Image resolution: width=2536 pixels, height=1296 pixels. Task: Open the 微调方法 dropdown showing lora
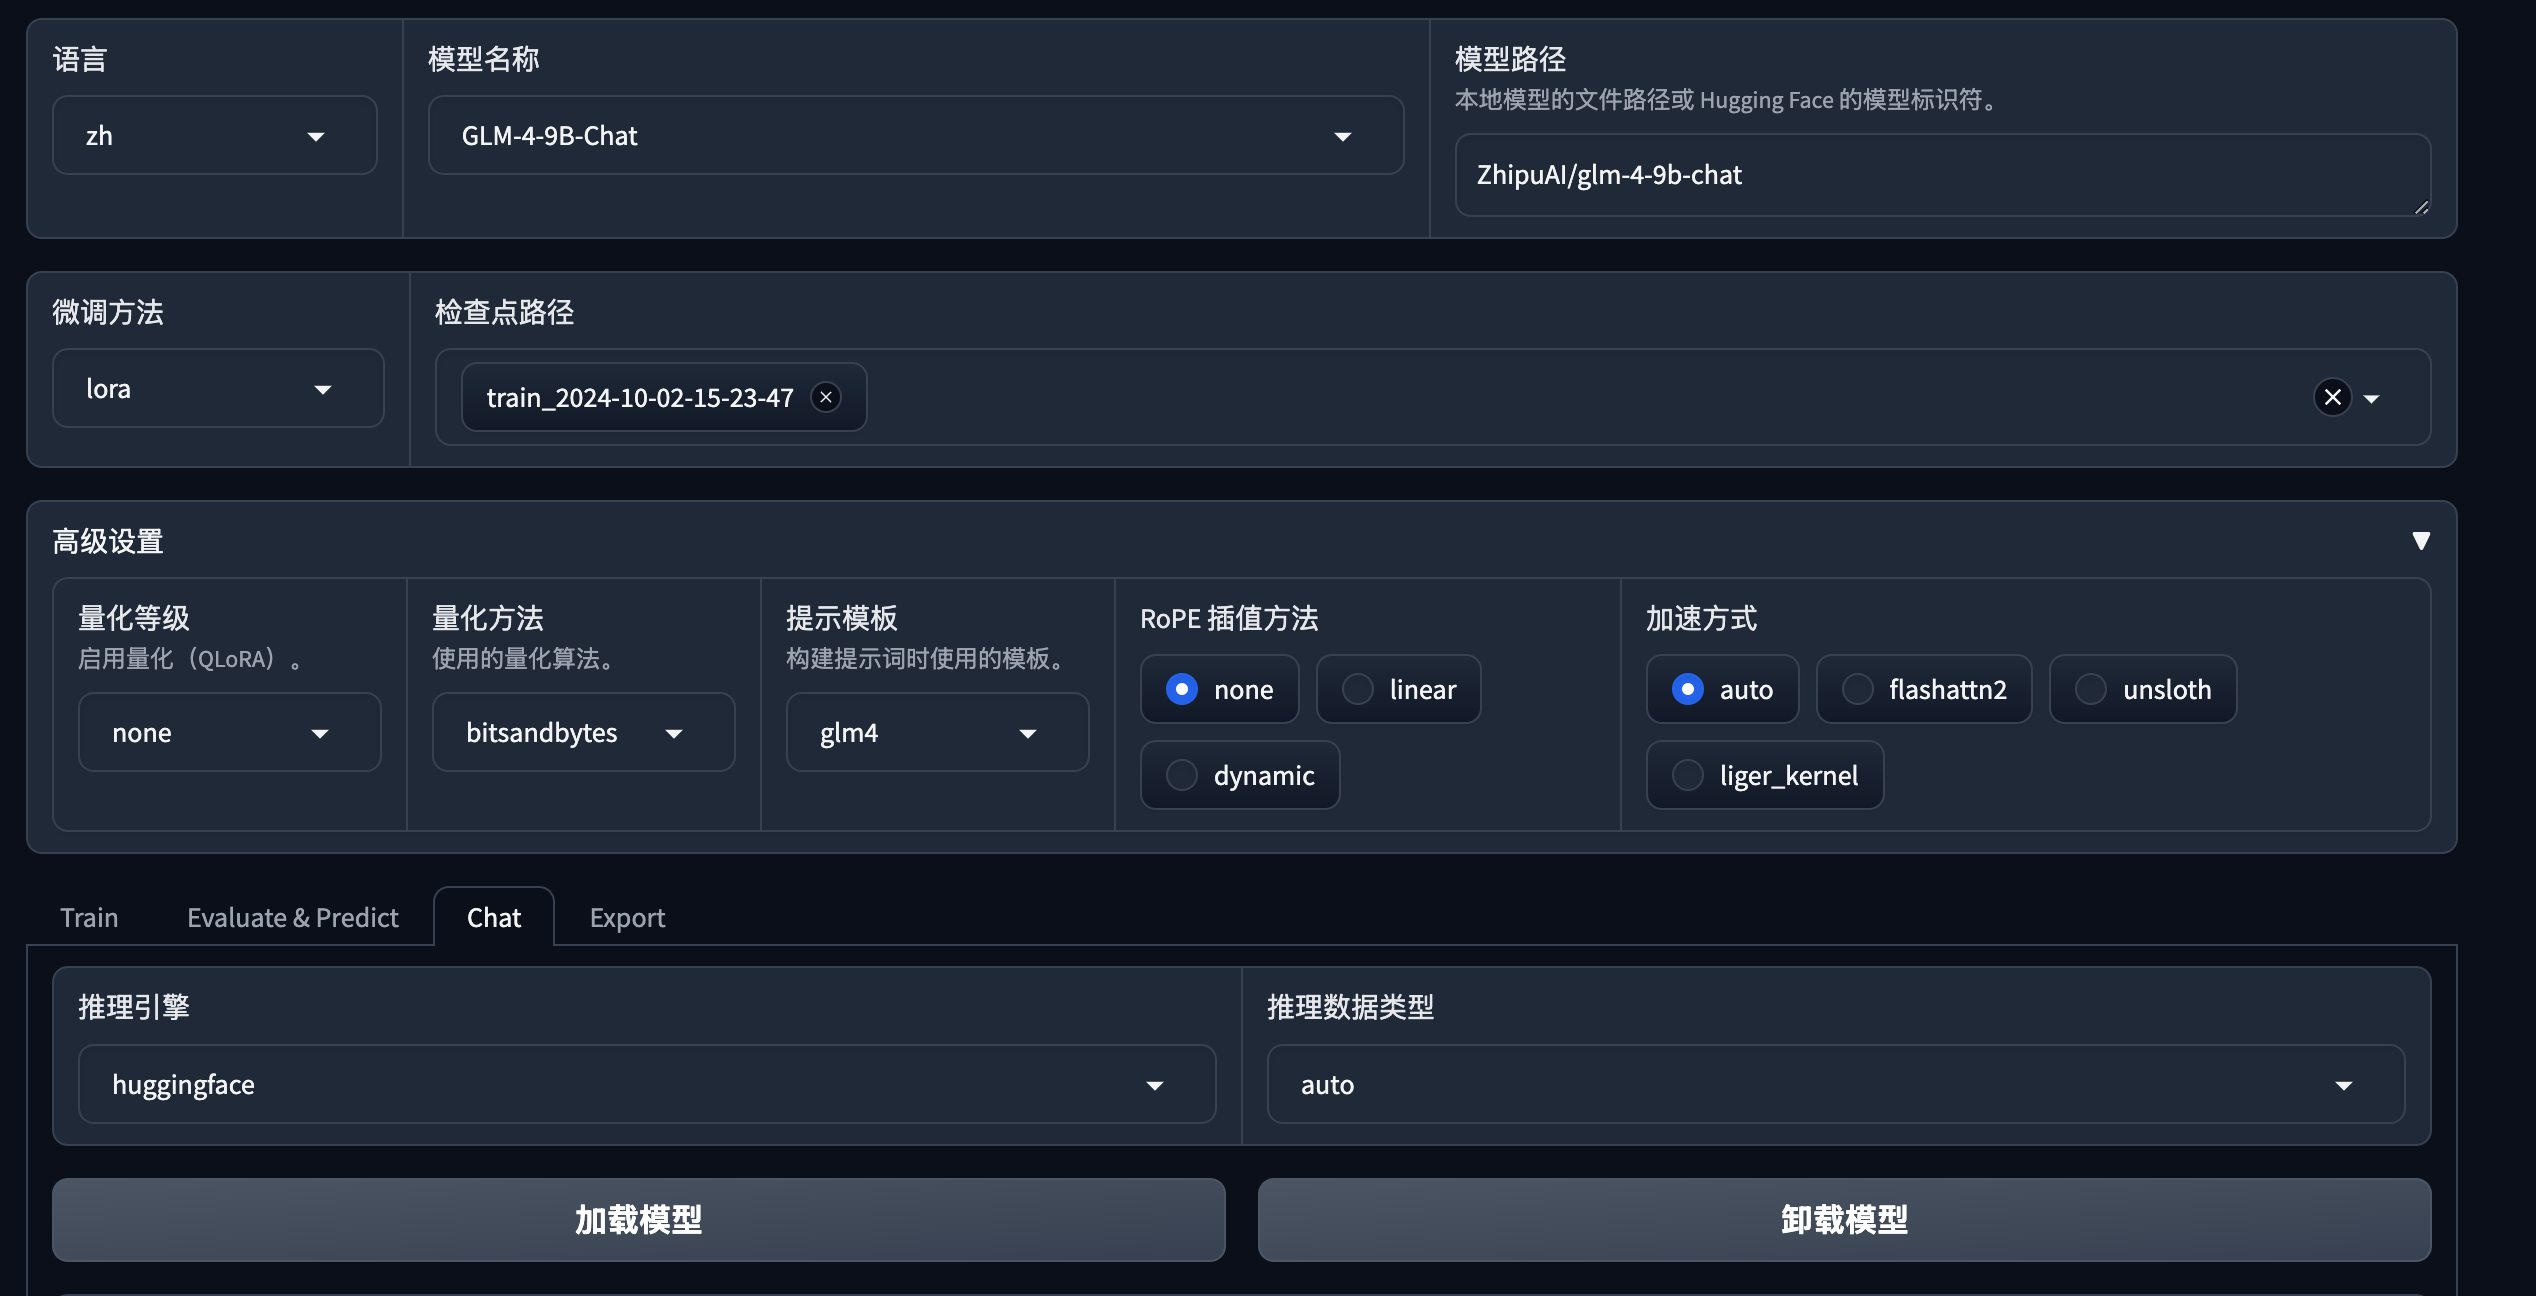pos(218,388)
